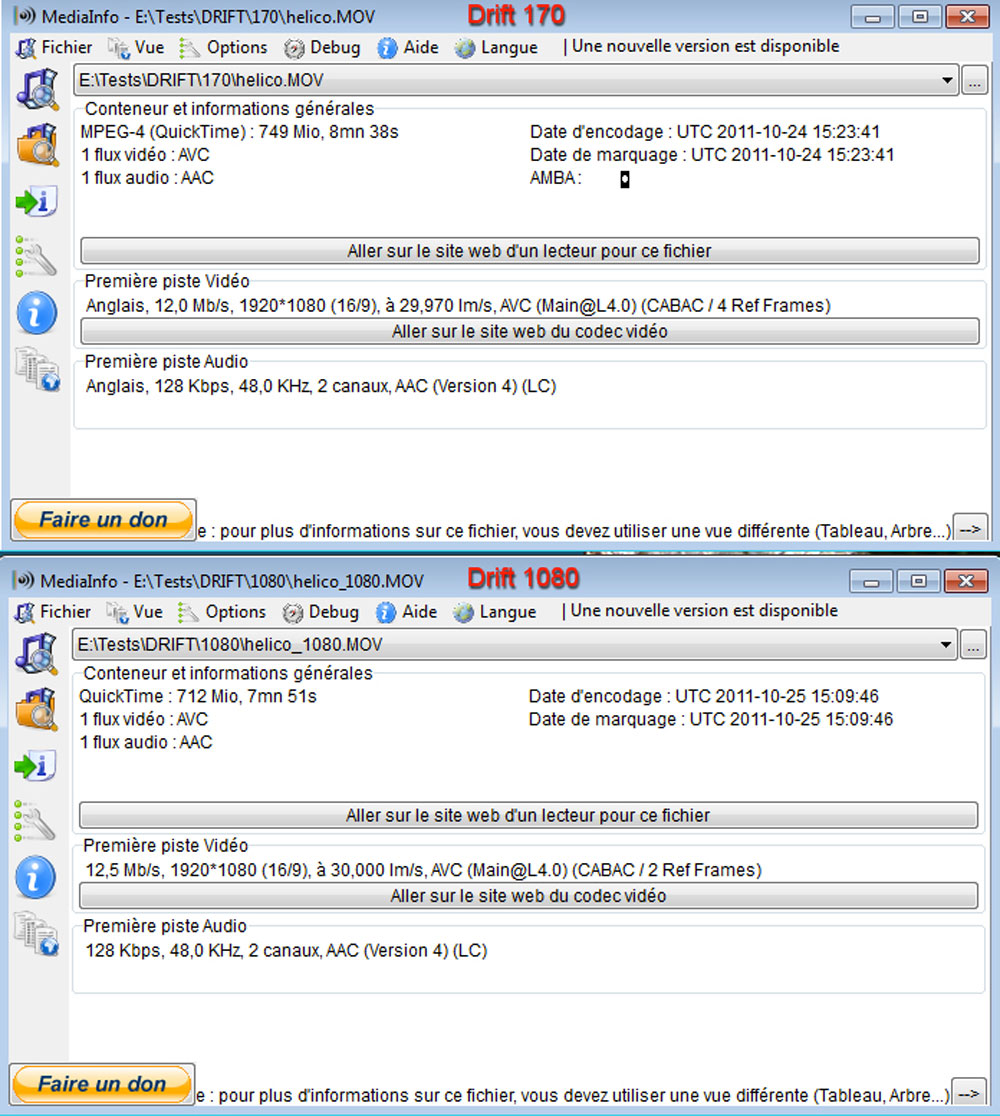Click new version notice in helico_1080.MOV window
The height and width of the screenshot is (1116, 1000).
[704, 611]
